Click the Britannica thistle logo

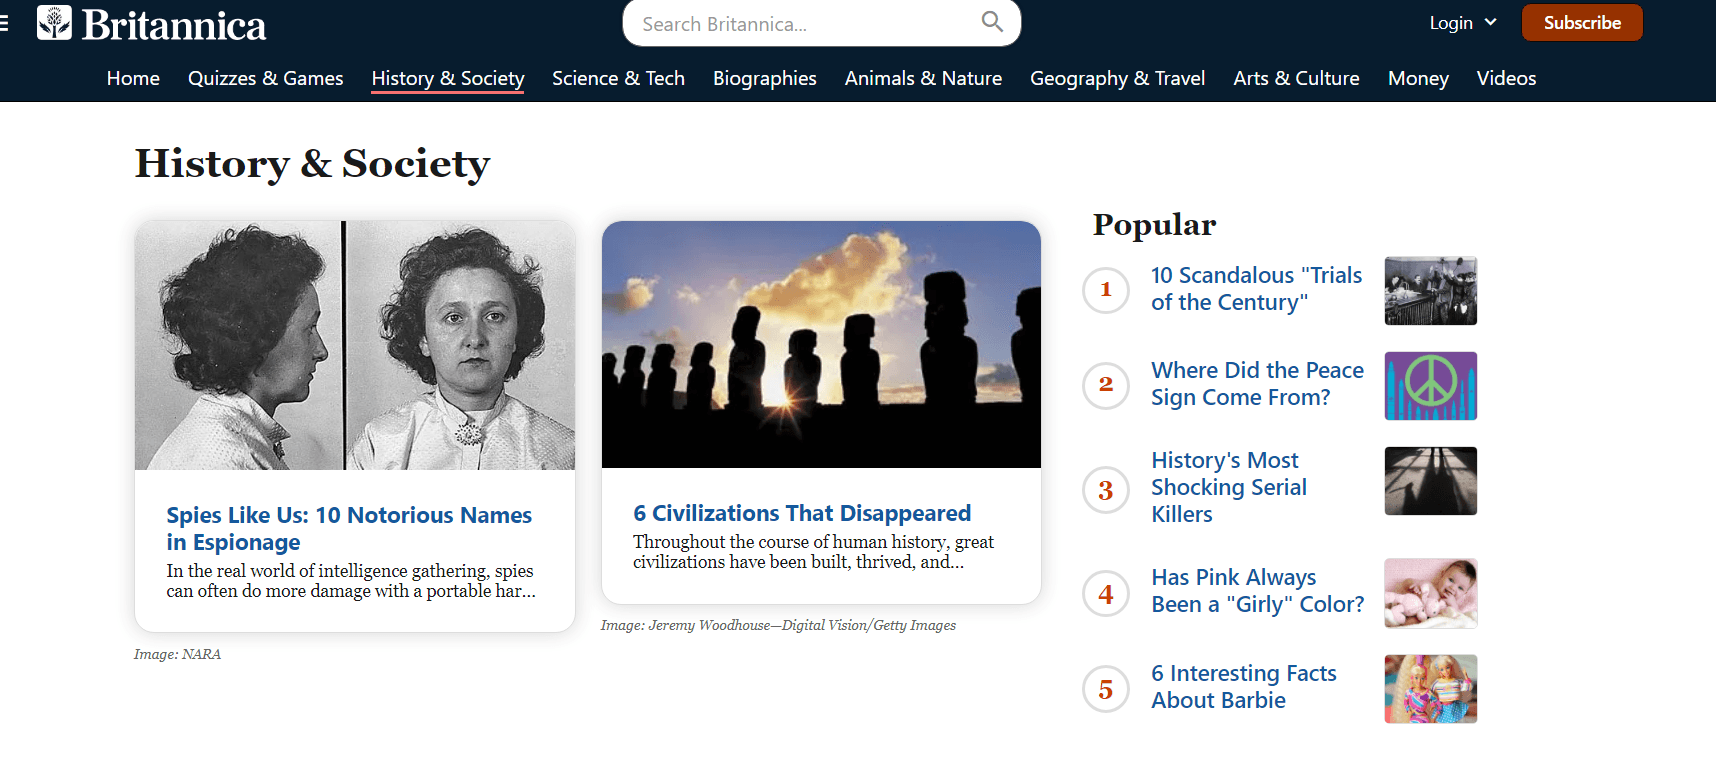pyautogui.click(x=55, y=23)
